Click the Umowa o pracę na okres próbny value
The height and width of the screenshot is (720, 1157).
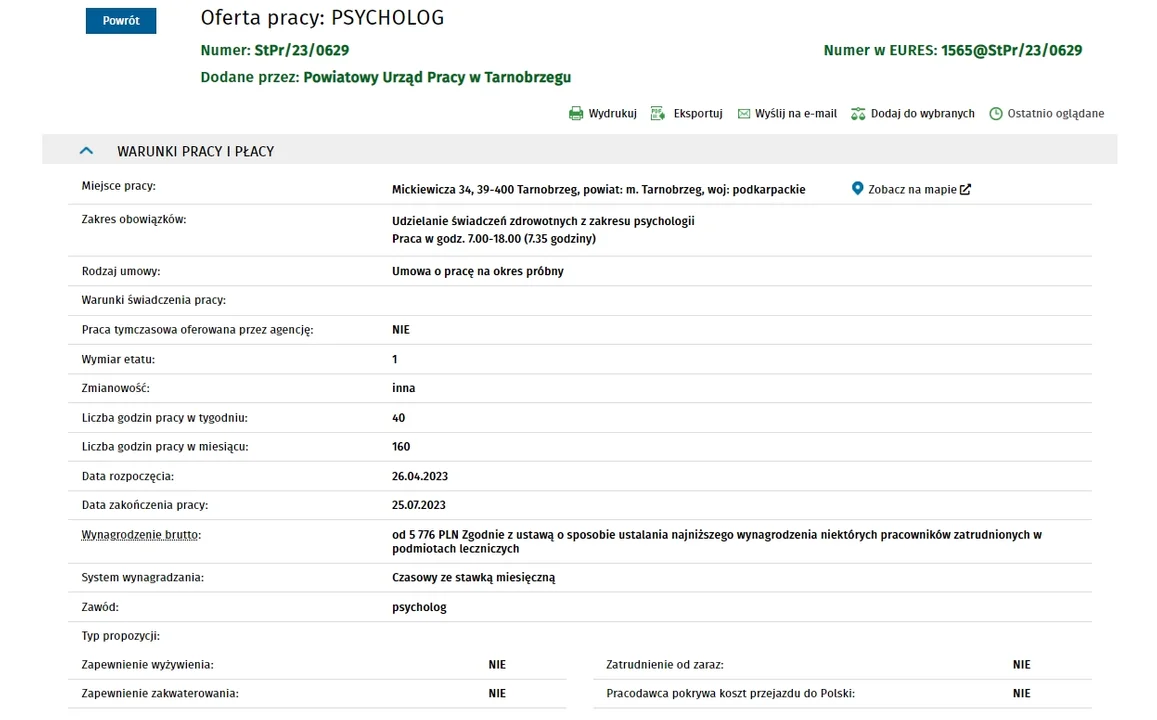[477, 271]
